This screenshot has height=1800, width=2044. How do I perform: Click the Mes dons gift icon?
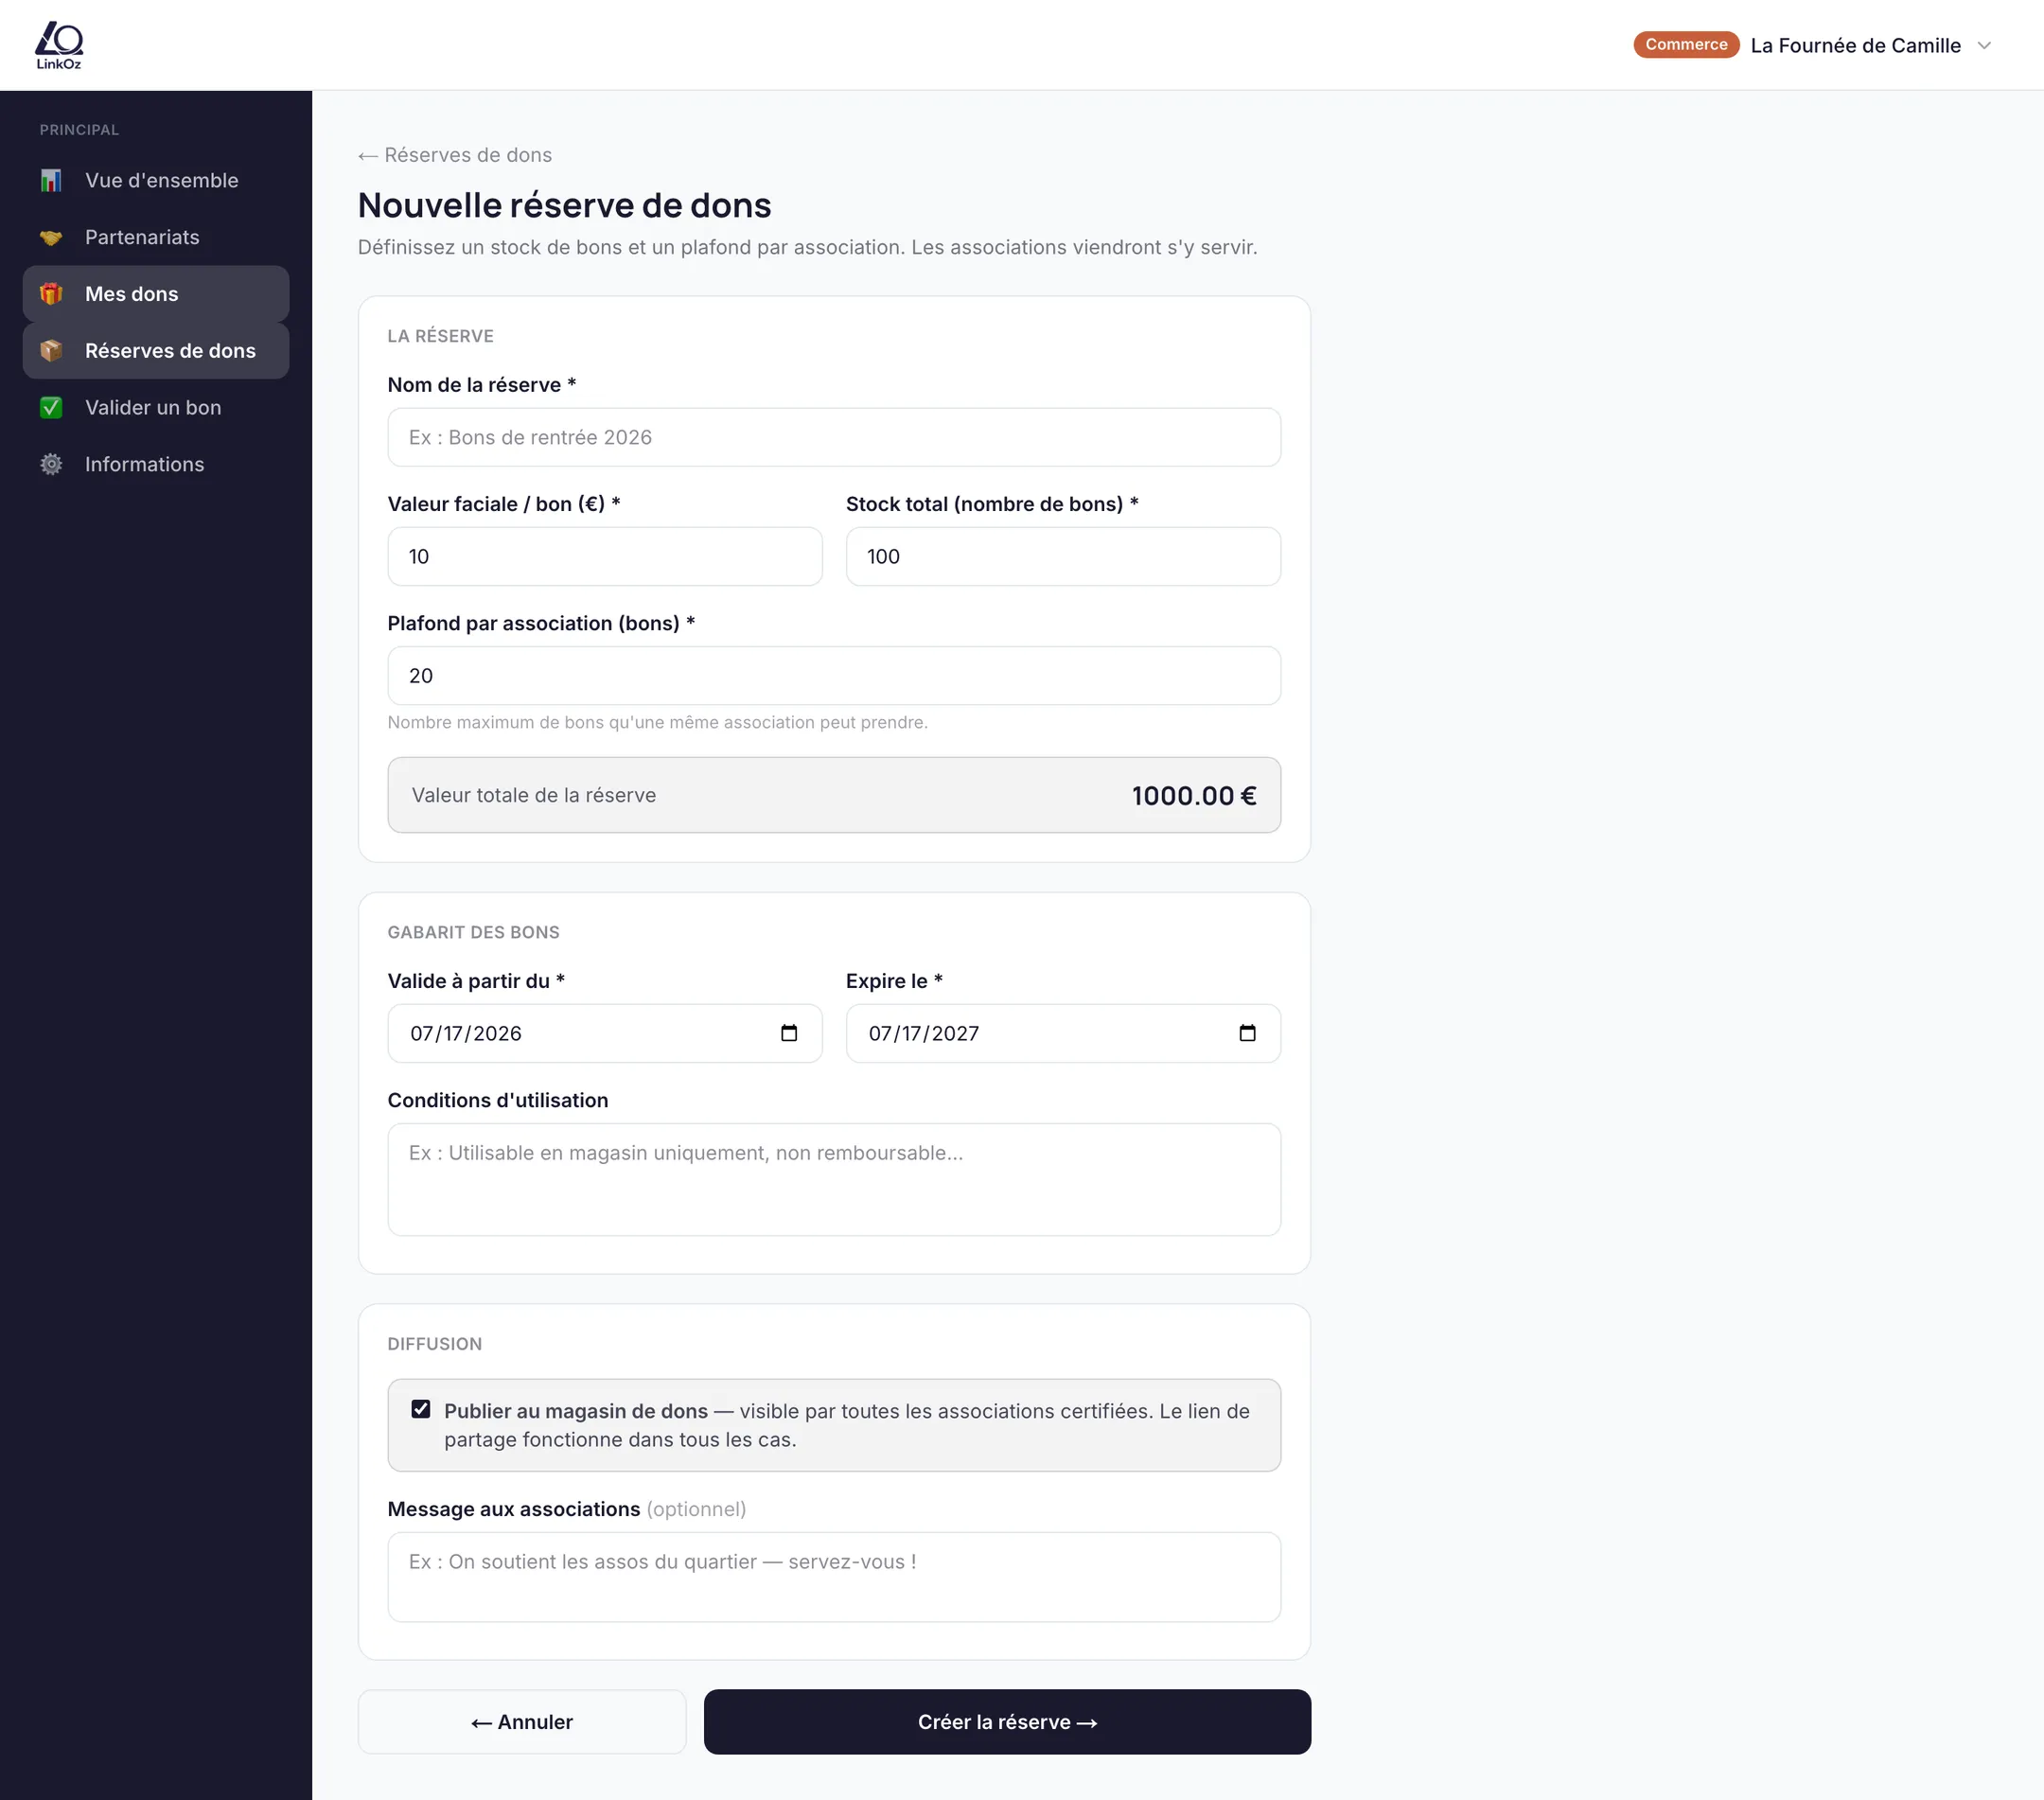point(51,294)
